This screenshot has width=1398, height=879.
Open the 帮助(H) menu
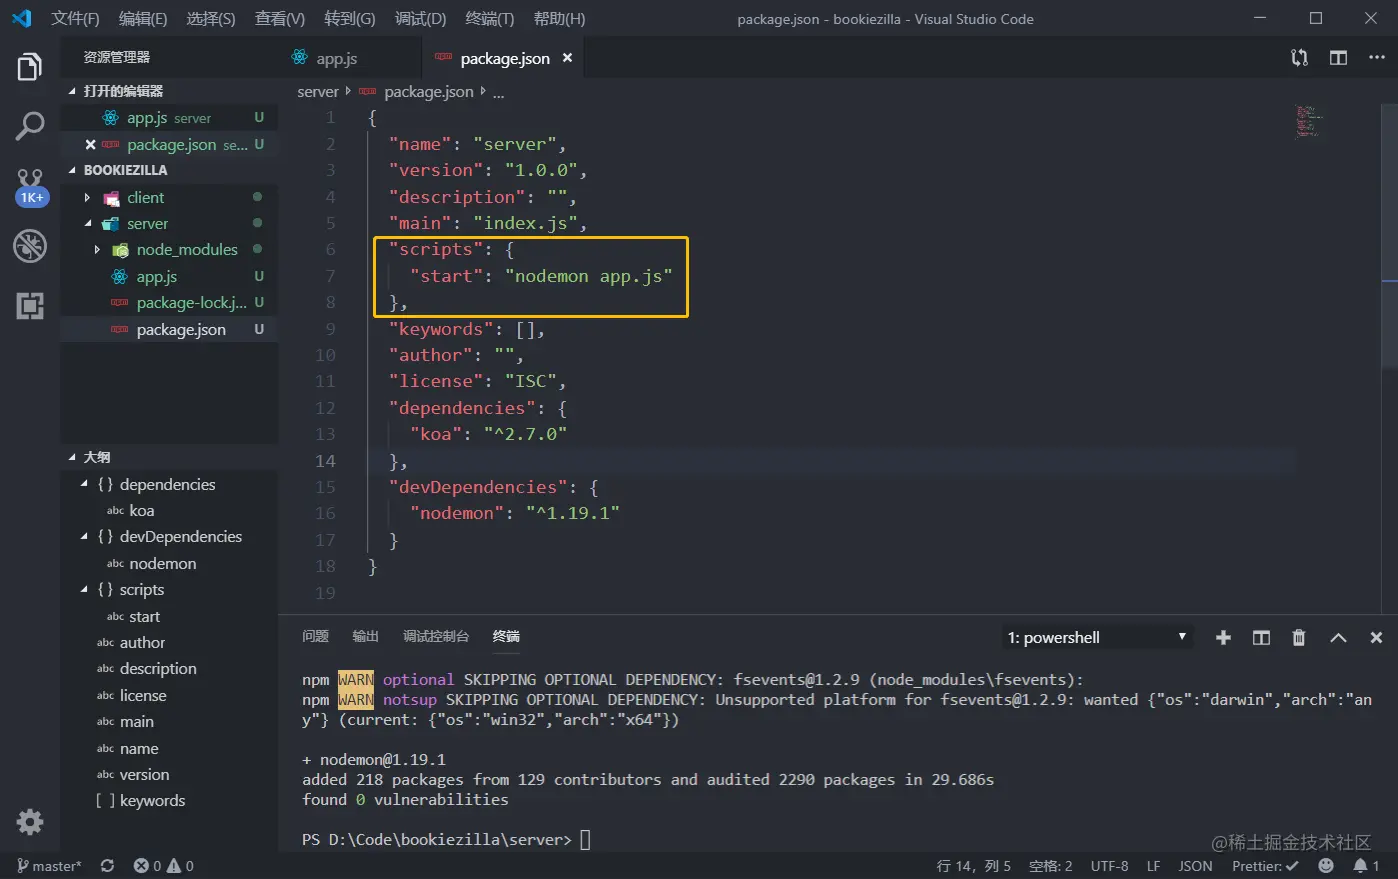click(x=559, y=19)
